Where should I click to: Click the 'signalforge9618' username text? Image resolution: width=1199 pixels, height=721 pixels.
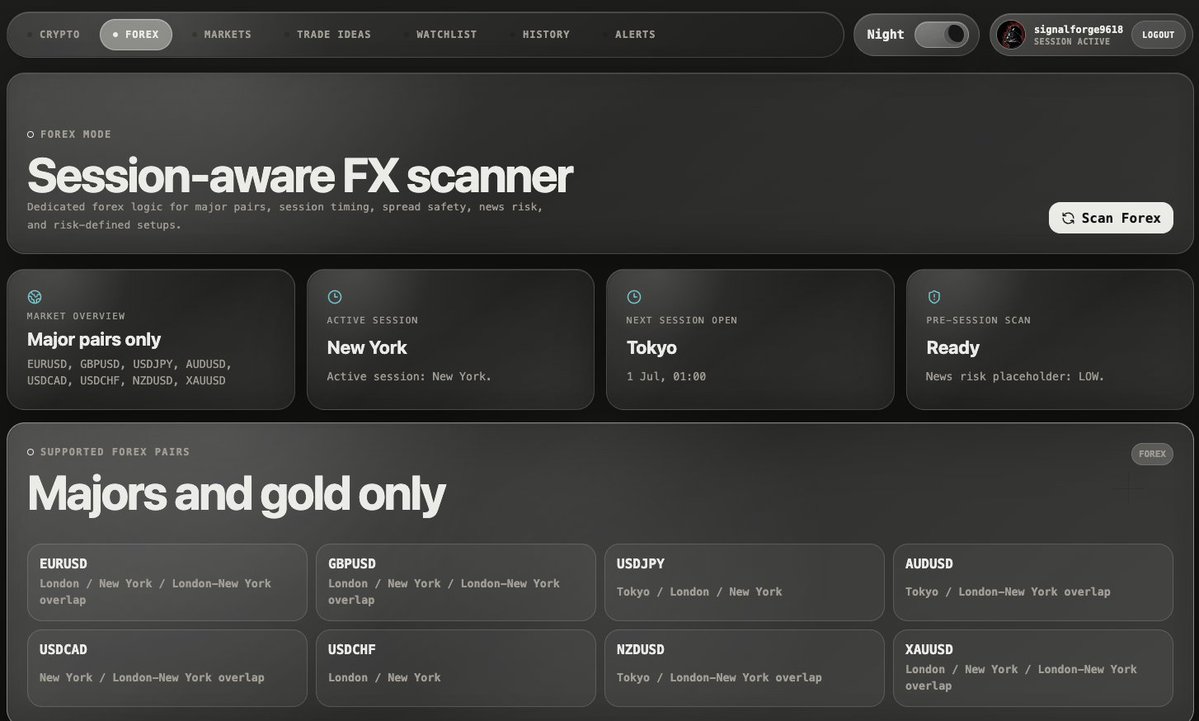point(1078,29)
